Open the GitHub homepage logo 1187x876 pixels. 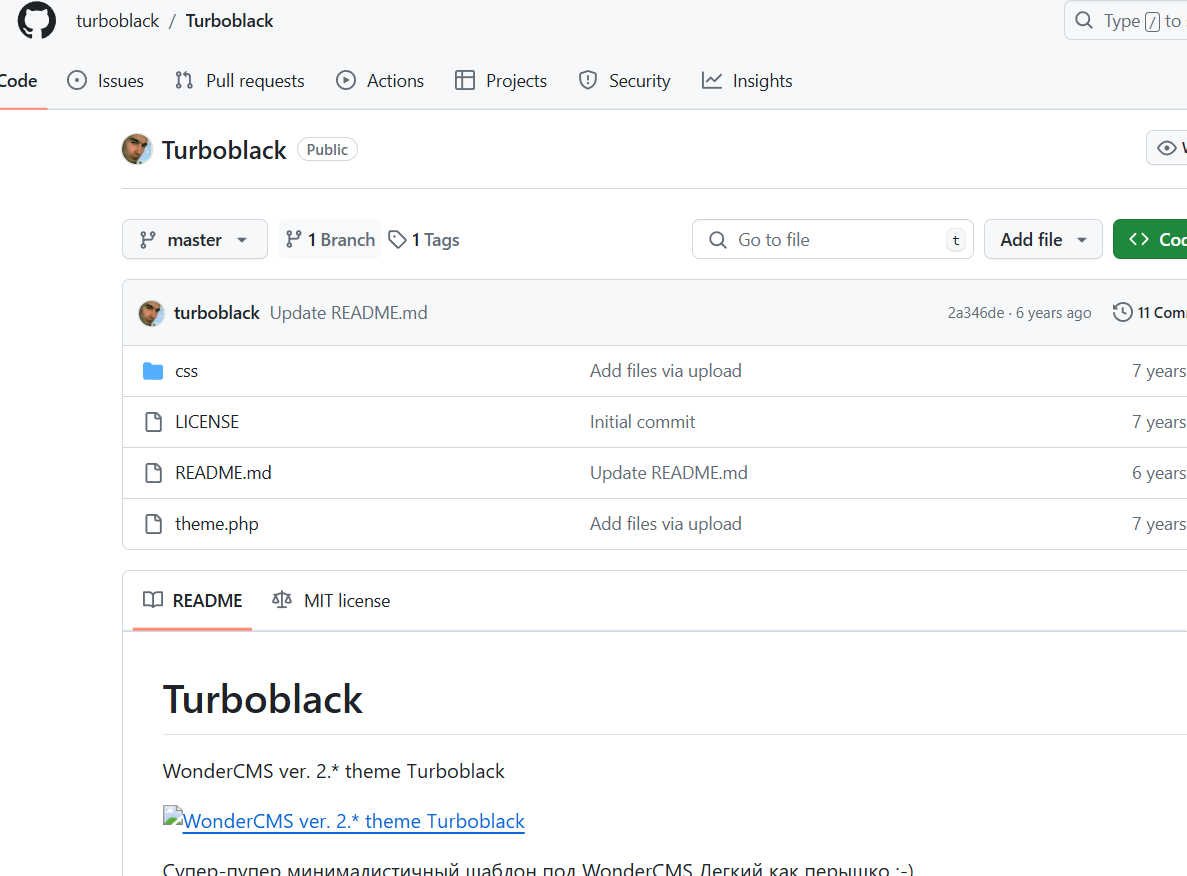36,20
